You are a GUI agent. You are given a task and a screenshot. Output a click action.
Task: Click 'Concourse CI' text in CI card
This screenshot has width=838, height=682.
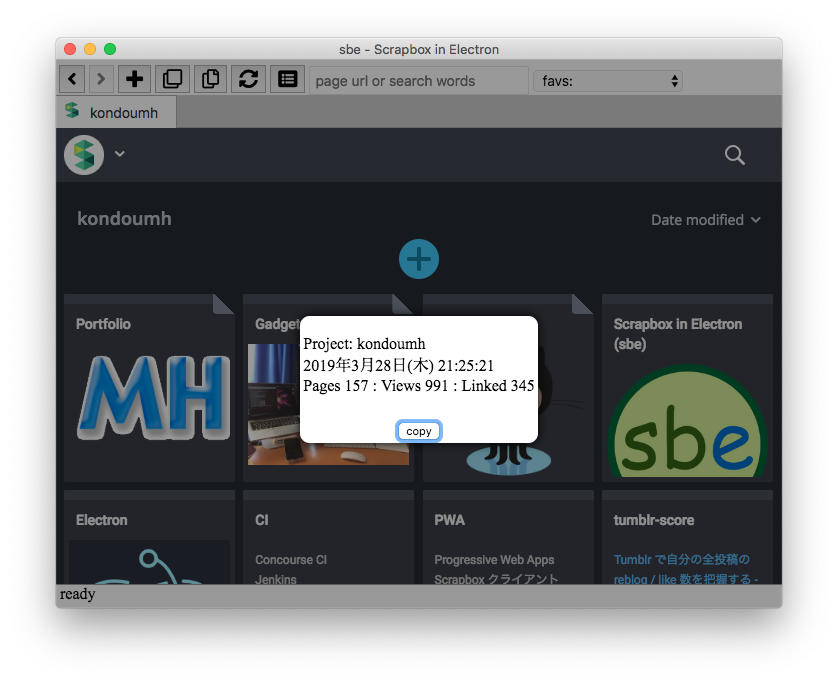[x=291, y=560]
